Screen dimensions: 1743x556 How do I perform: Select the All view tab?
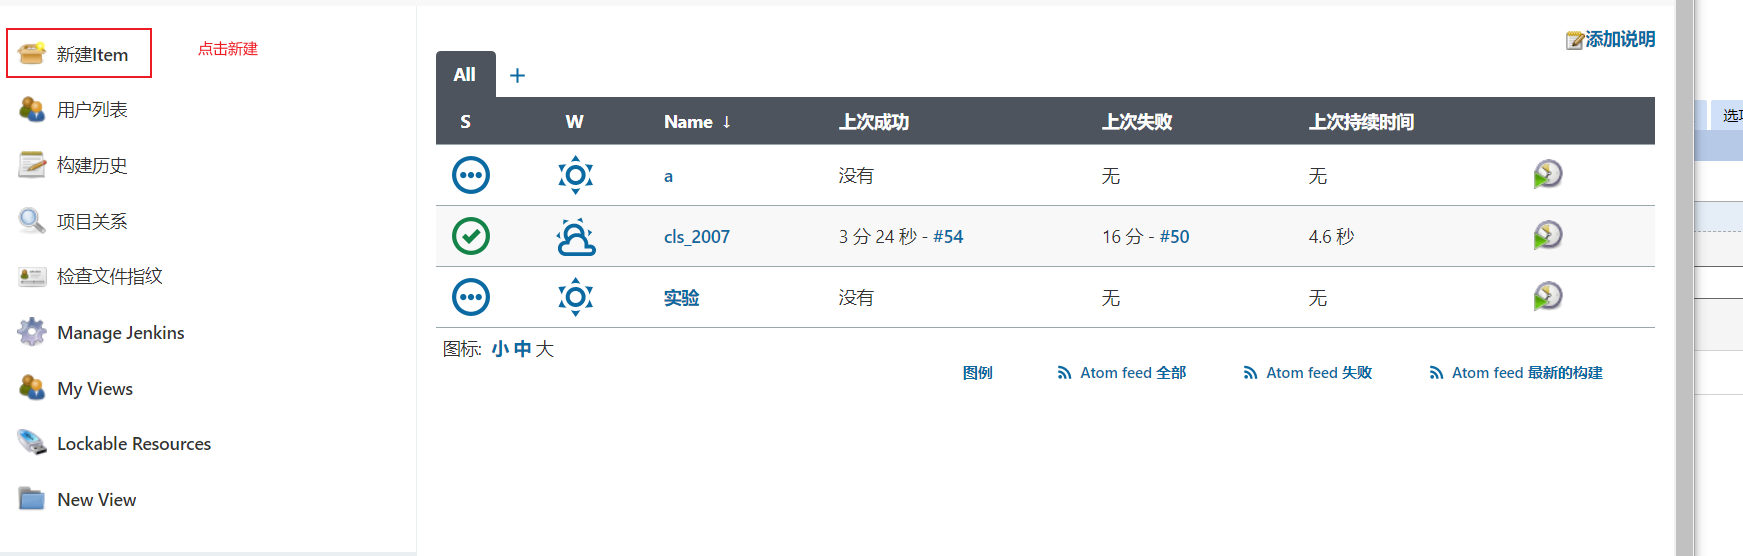[465, 75]
